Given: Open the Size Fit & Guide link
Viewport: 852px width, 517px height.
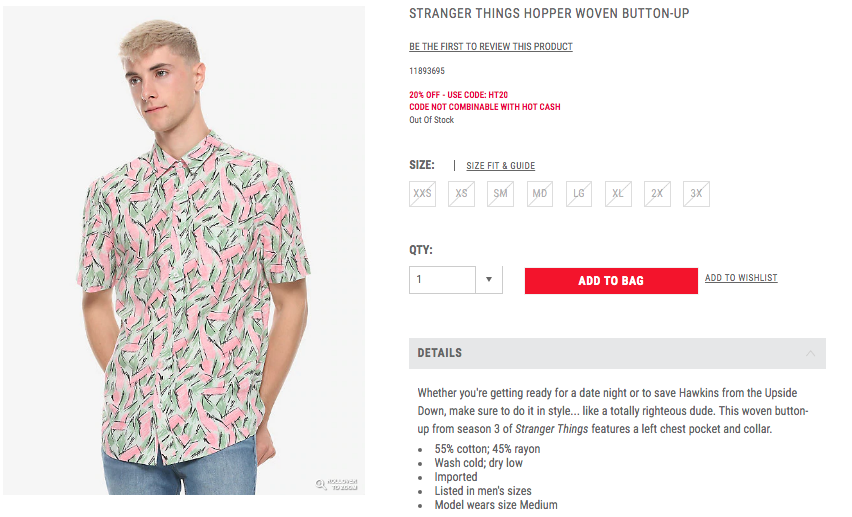Looking at the screenshot, I should (x=500, y=166).
